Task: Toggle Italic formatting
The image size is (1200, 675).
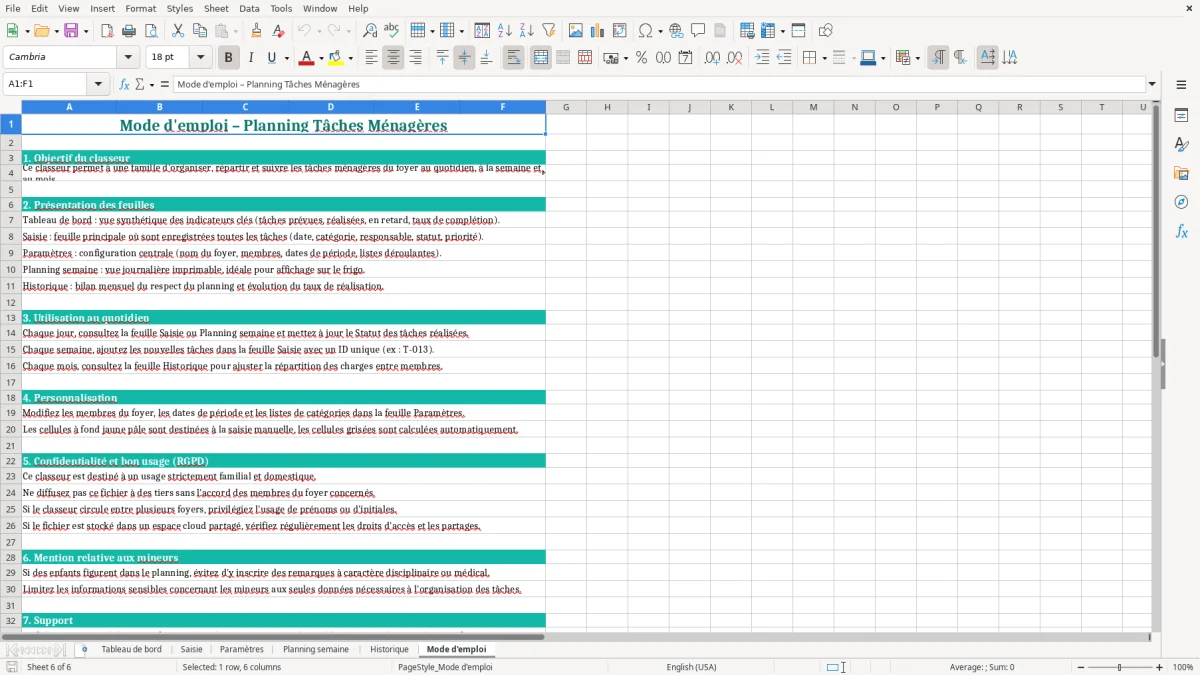Action: [x=251, y=58]
